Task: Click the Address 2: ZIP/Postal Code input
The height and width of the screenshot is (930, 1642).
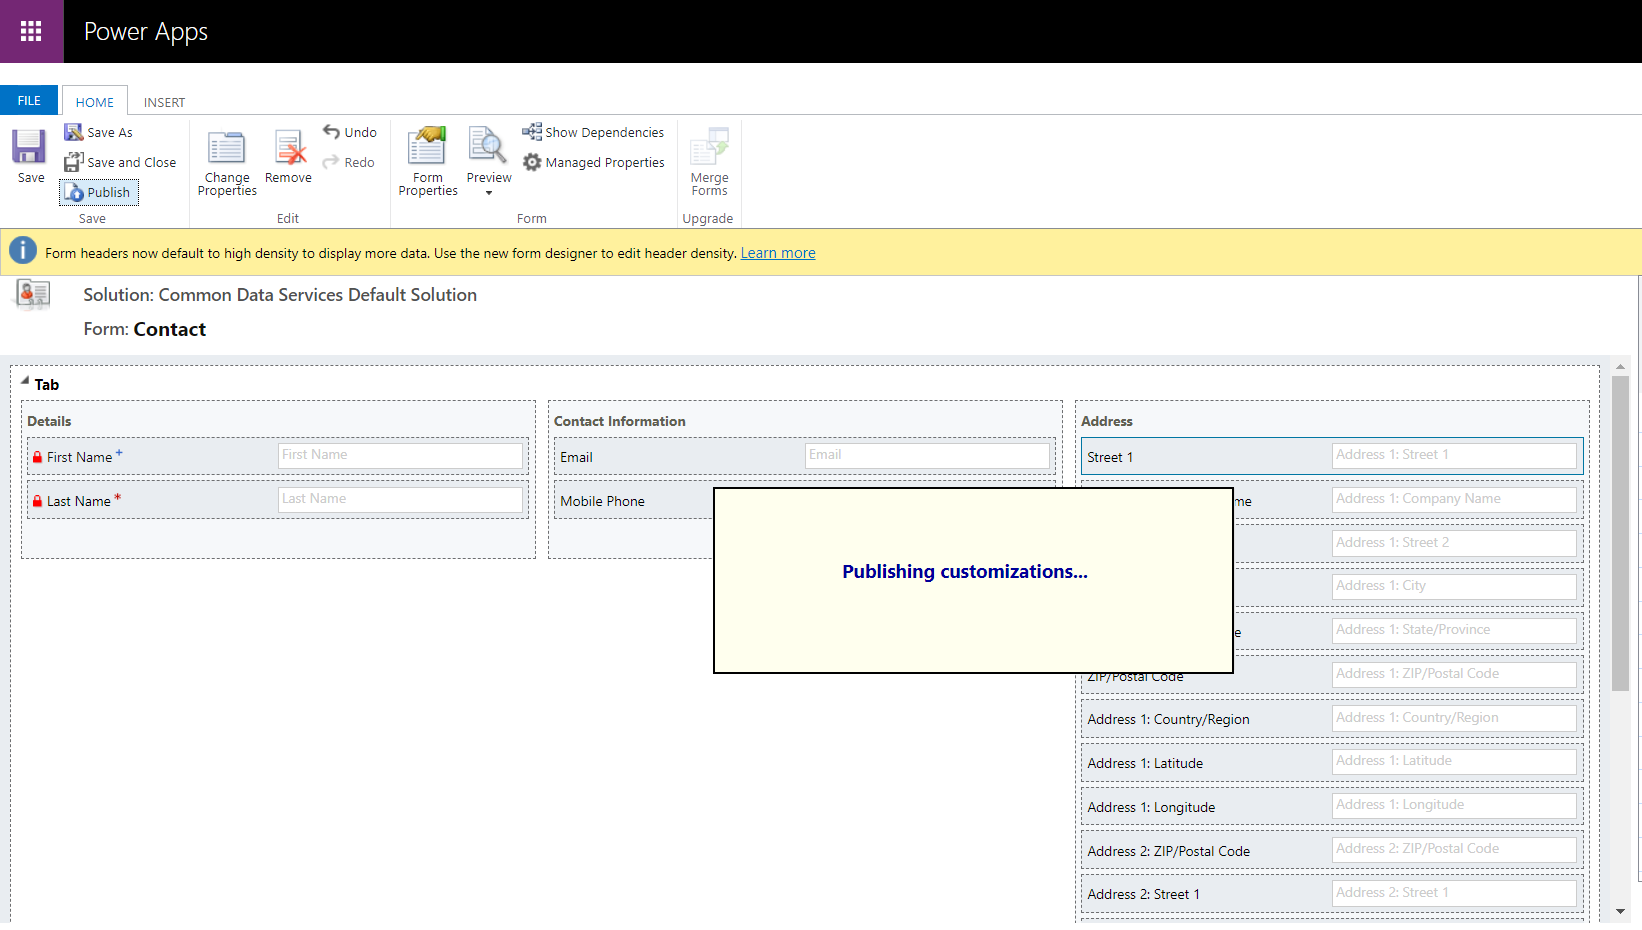Action: (1454, 849)
